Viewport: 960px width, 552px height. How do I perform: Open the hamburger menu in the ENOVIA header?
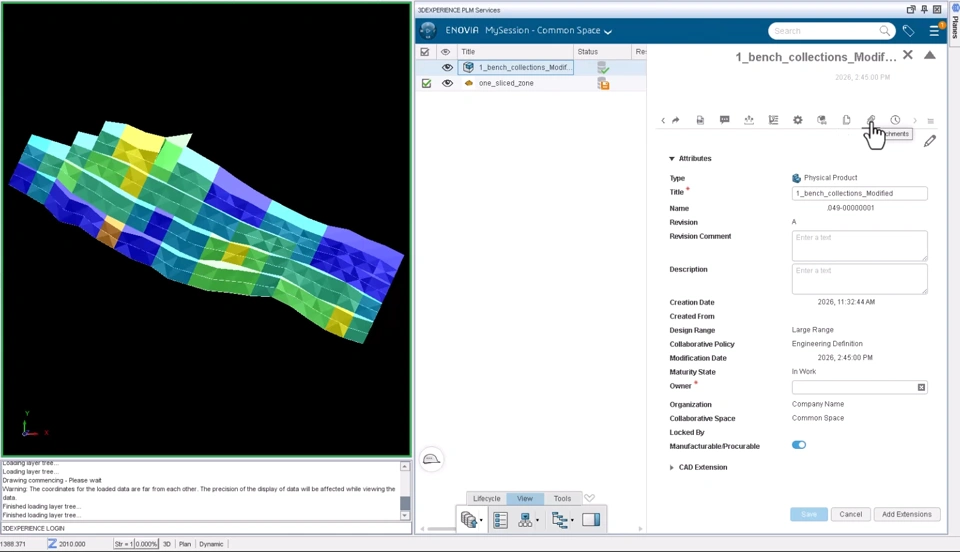click(934, 31)
